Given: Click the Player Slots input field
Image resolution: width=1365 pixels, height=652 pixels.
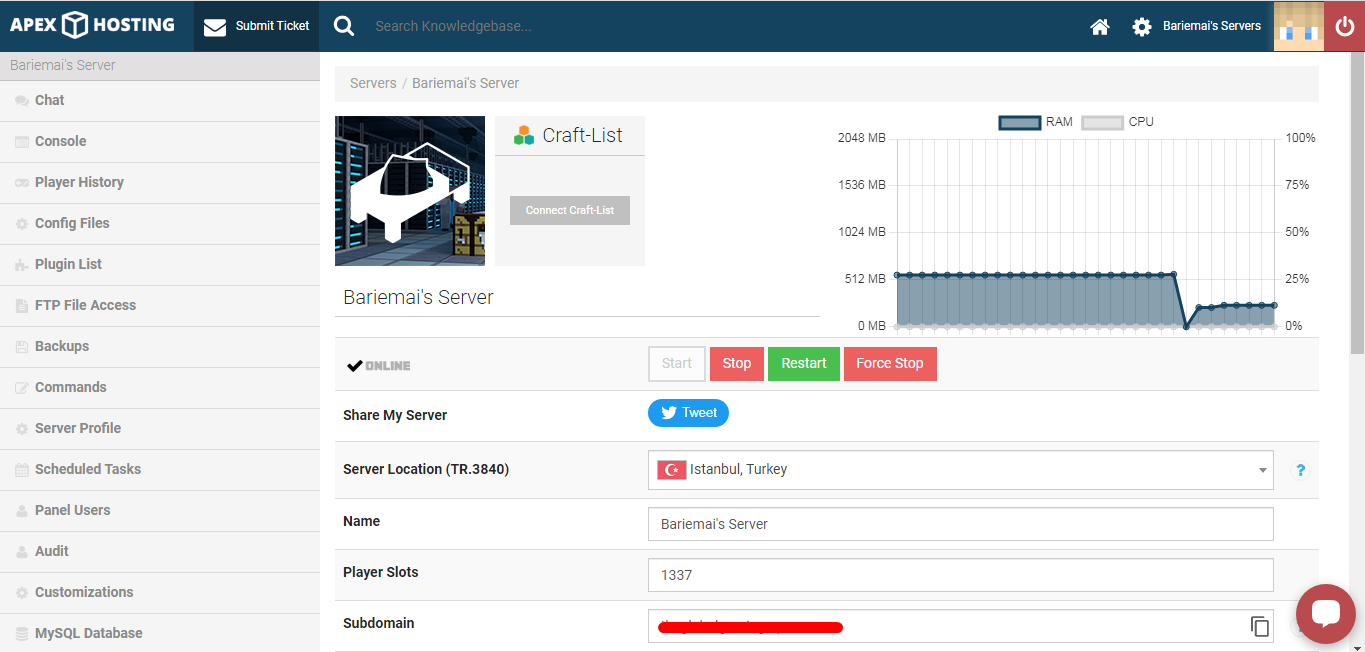Looking at the screenshot, I should pos(960,575).
